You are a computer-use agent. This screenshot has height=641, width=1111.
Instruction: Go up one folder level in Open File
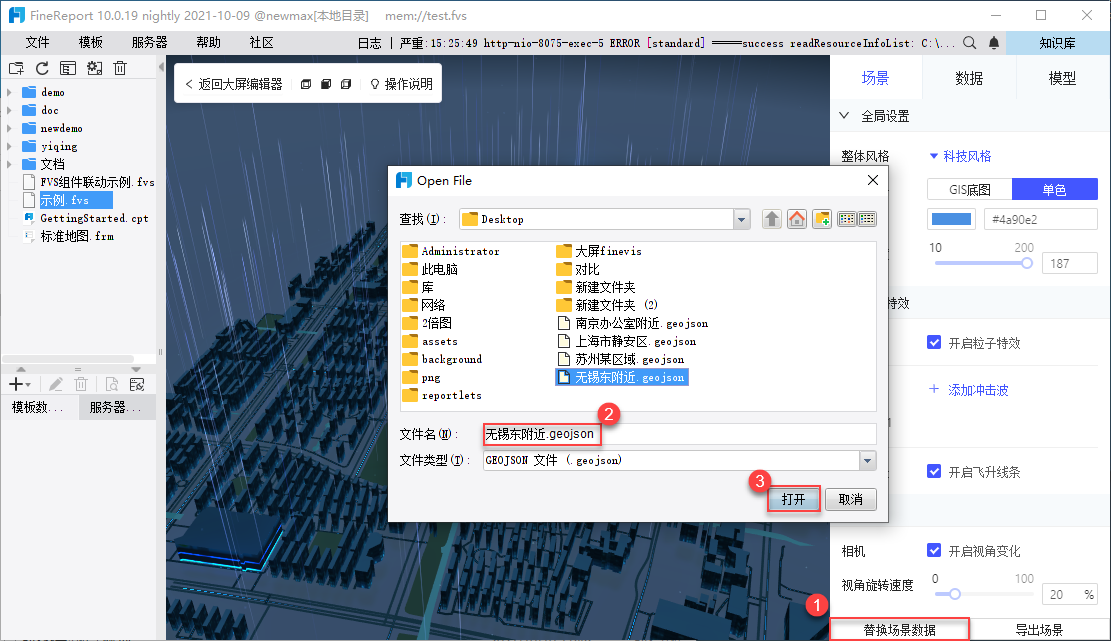772,219
